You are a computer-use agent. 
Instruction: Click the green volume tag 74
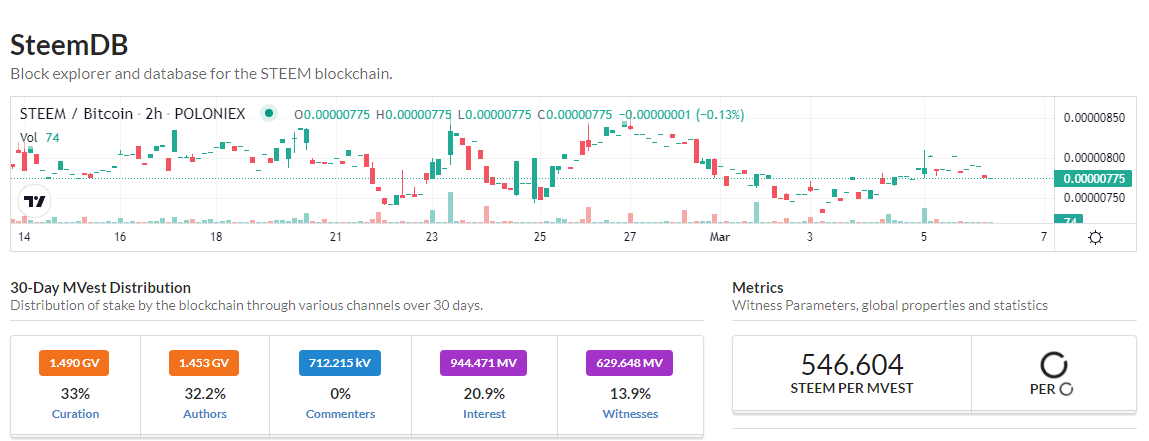click(x=1068, y=220)
